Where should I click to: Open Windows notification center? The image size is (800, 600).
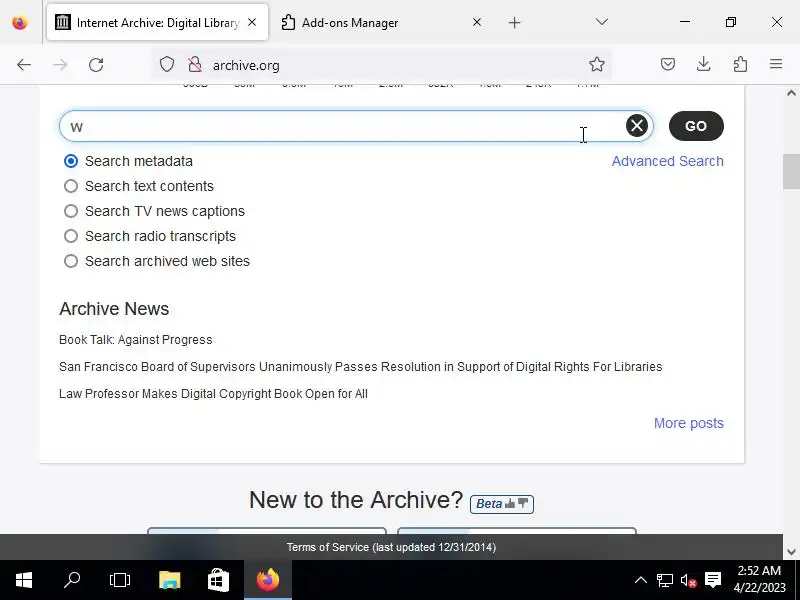[712, 580]
